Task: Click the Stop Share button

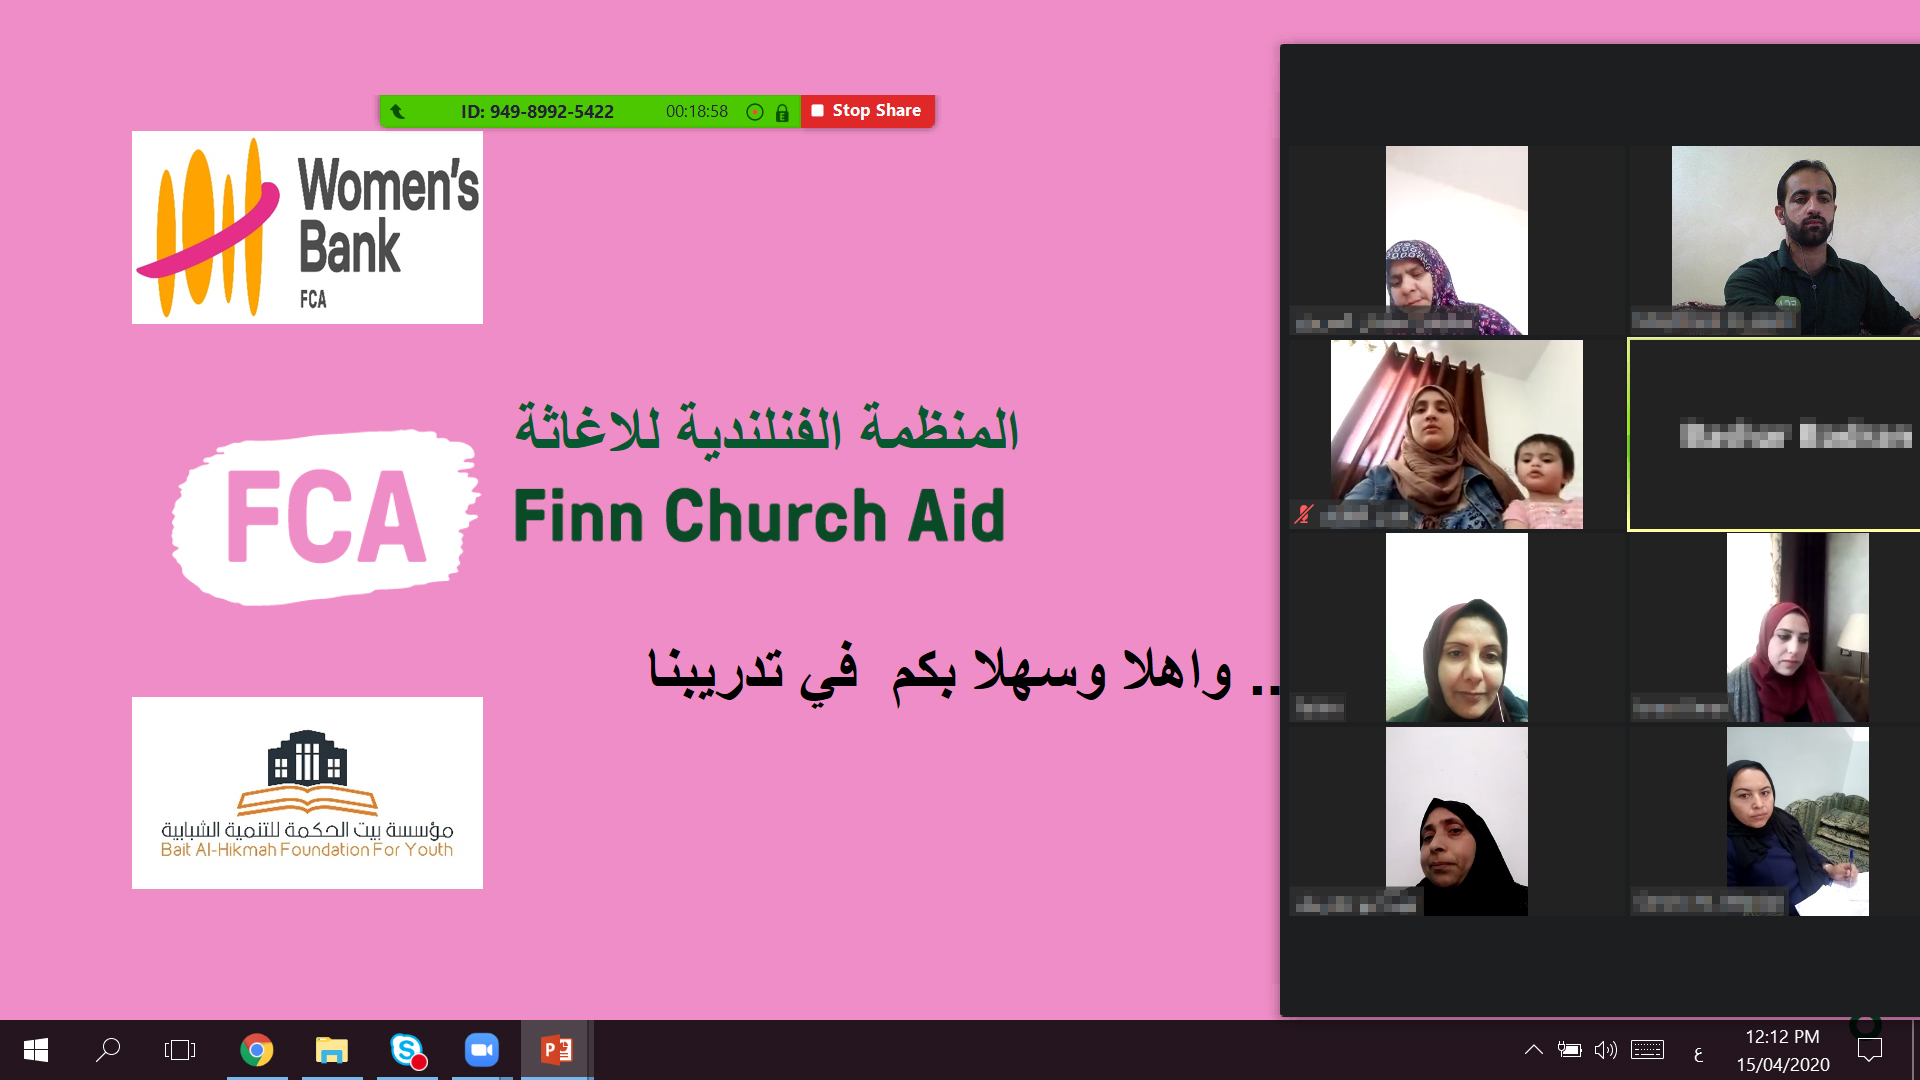Action: click(x=867, y=111)
